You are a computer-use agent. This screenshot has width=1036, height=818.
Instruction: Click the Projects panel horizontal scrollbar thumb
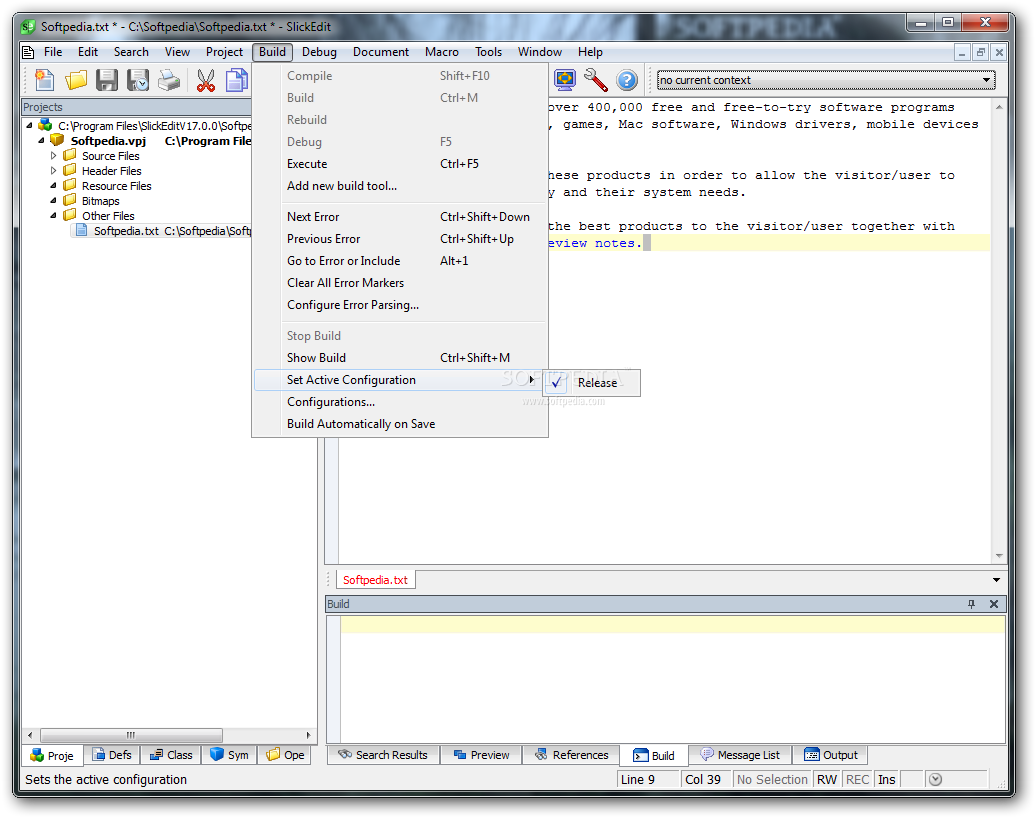tap(131, 735)
